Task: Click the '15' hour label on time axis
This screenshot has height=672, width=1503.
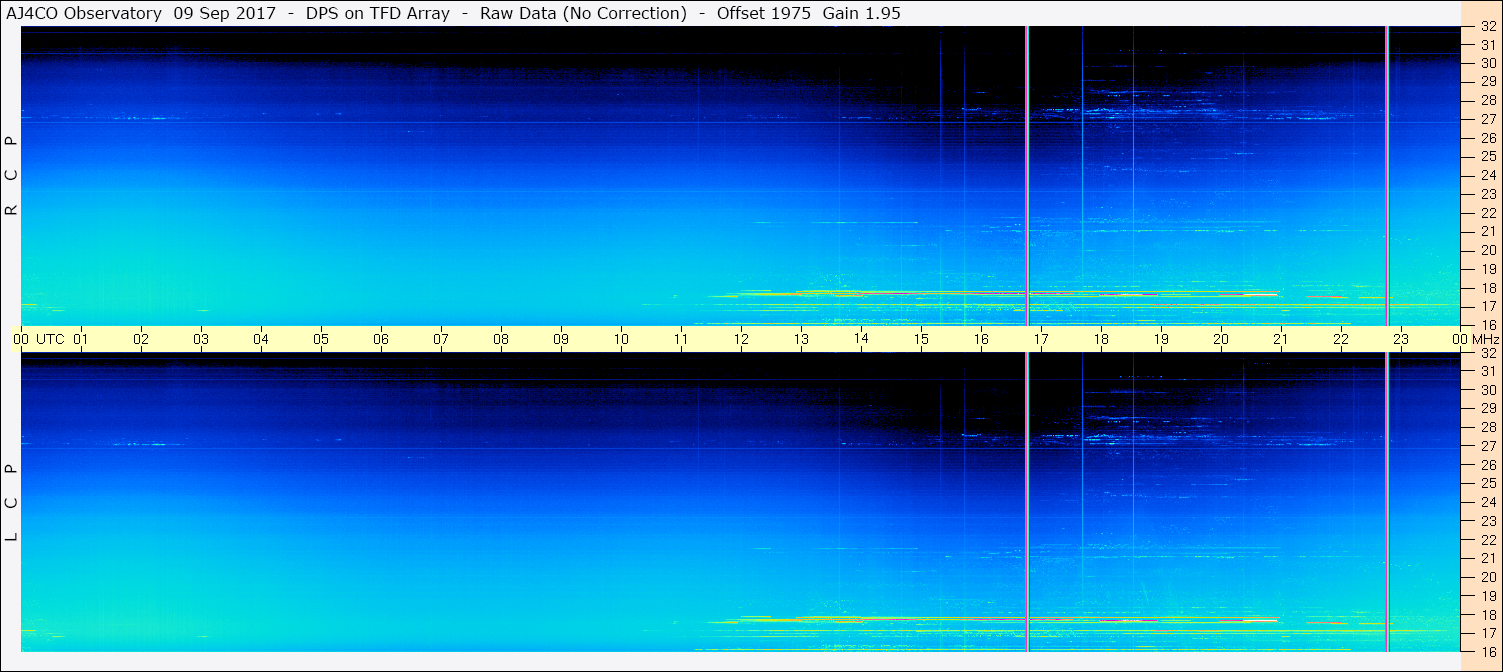Action: 921,339
